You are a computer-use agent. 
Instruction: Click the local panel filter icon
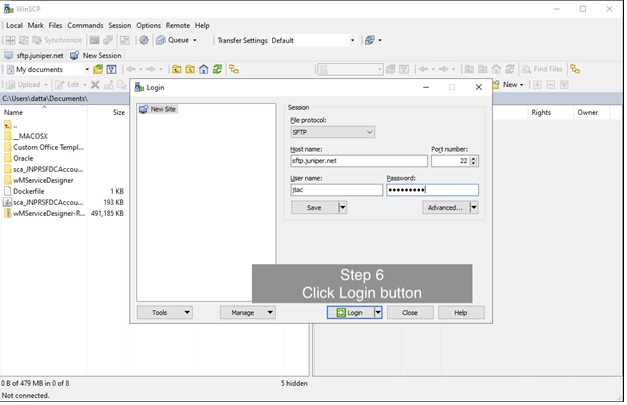point(112,70)
